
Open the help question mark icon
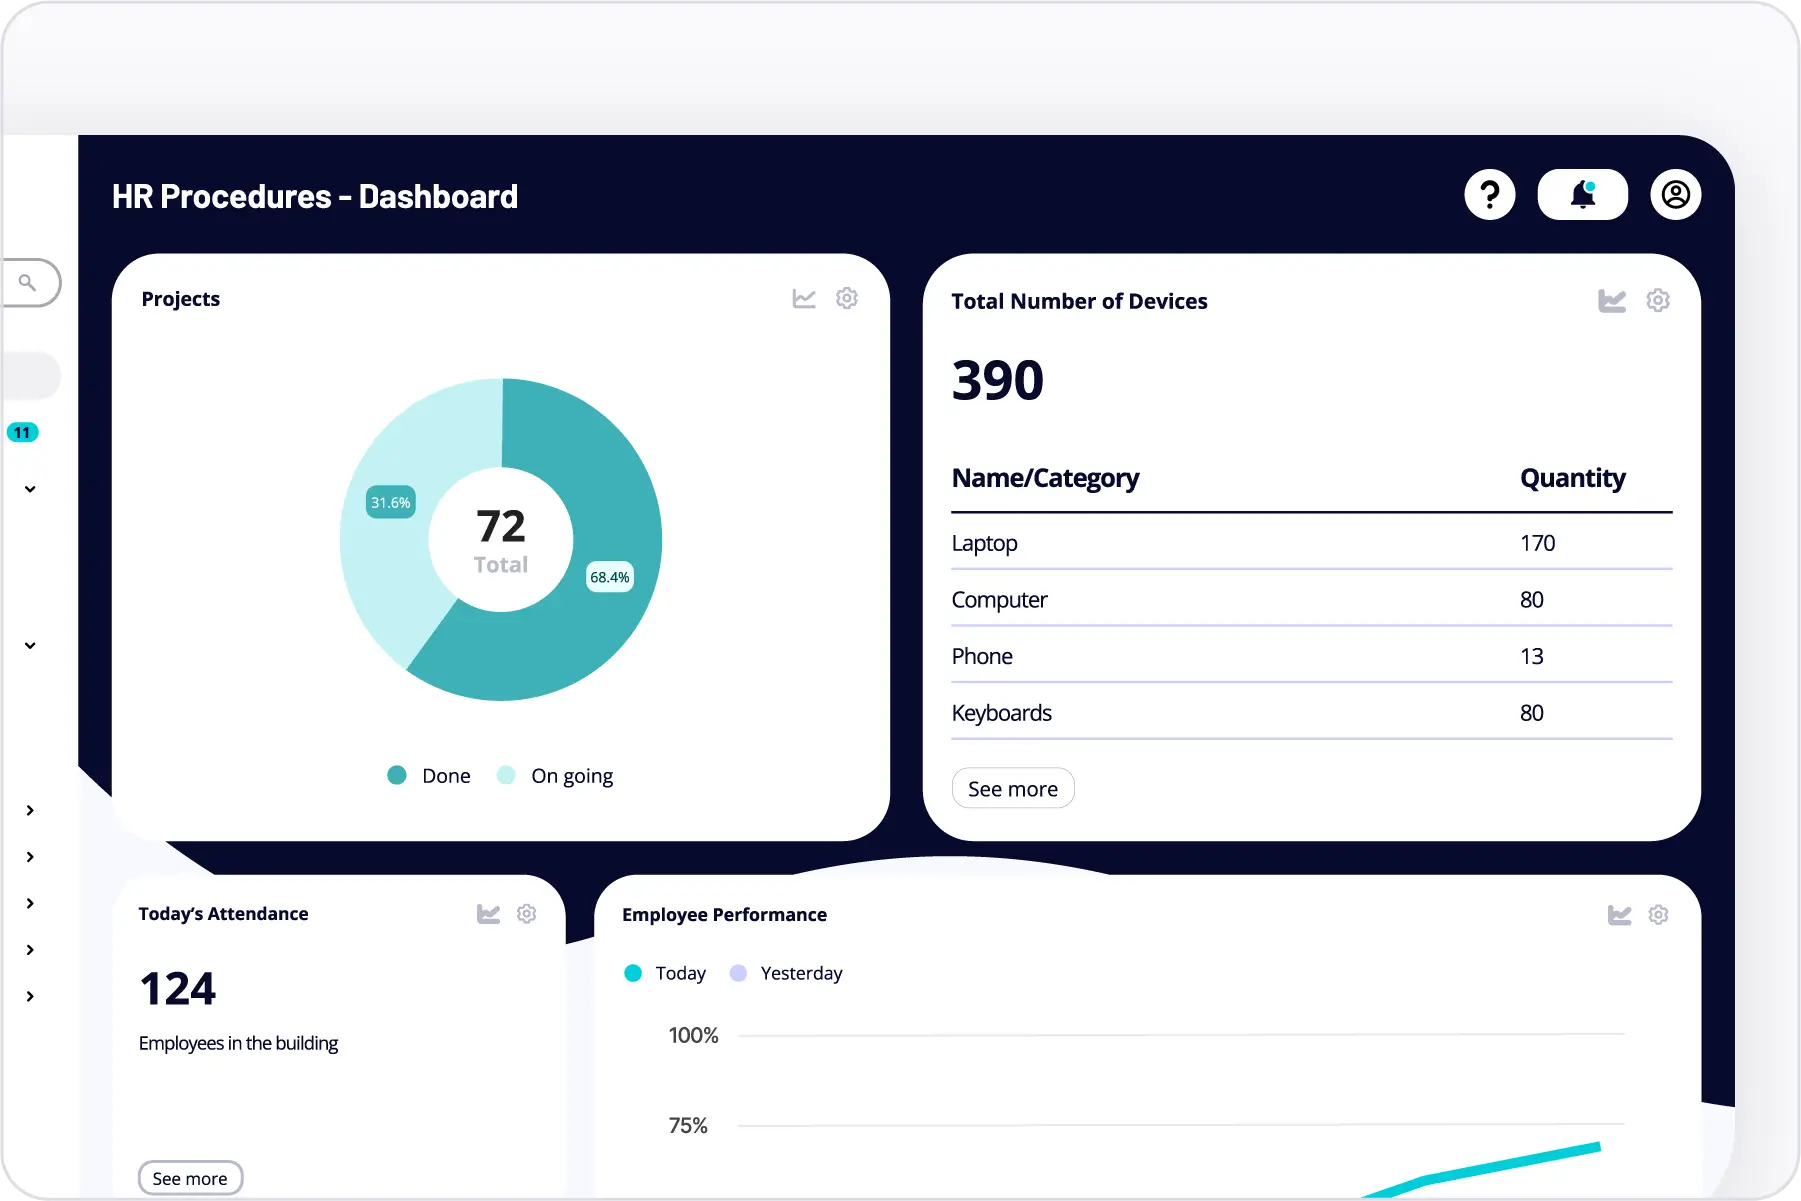pos(1490,194)
